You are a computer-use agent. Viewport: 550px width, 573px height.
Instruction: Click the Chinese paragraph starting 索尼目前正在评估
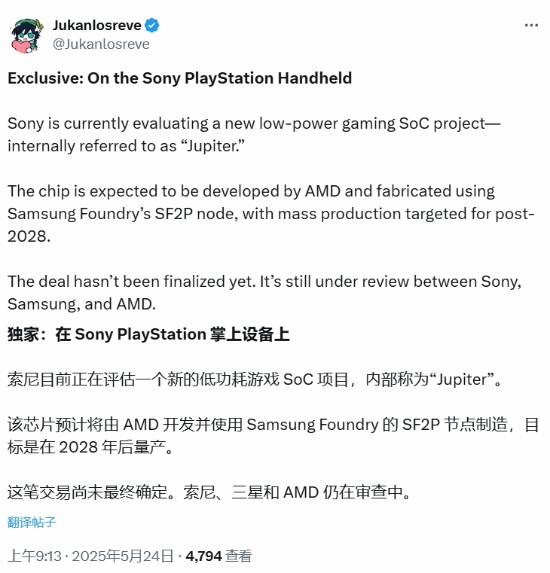(254, 379)
